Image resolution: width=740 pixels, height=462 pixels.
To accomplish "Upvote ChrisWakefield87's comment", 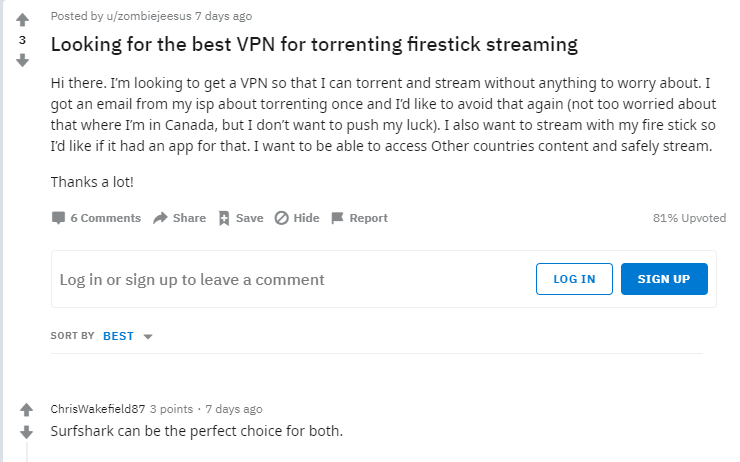I will click(x=26, y=410).
